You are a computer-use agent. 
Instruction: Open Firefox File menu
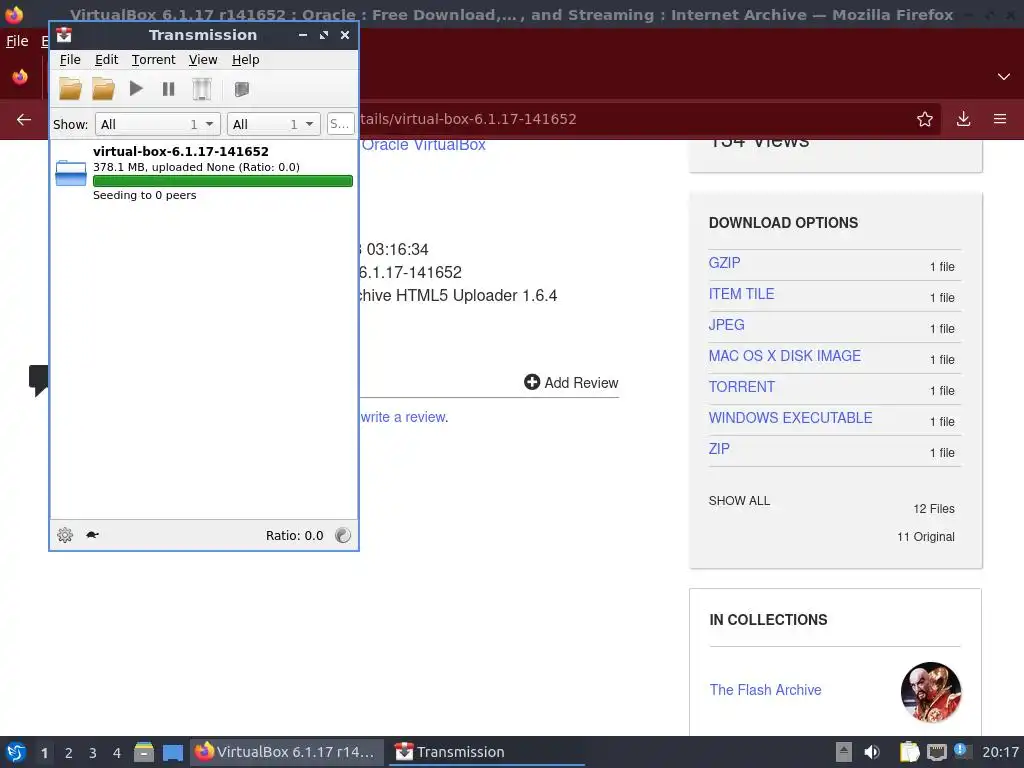(17, 41)
